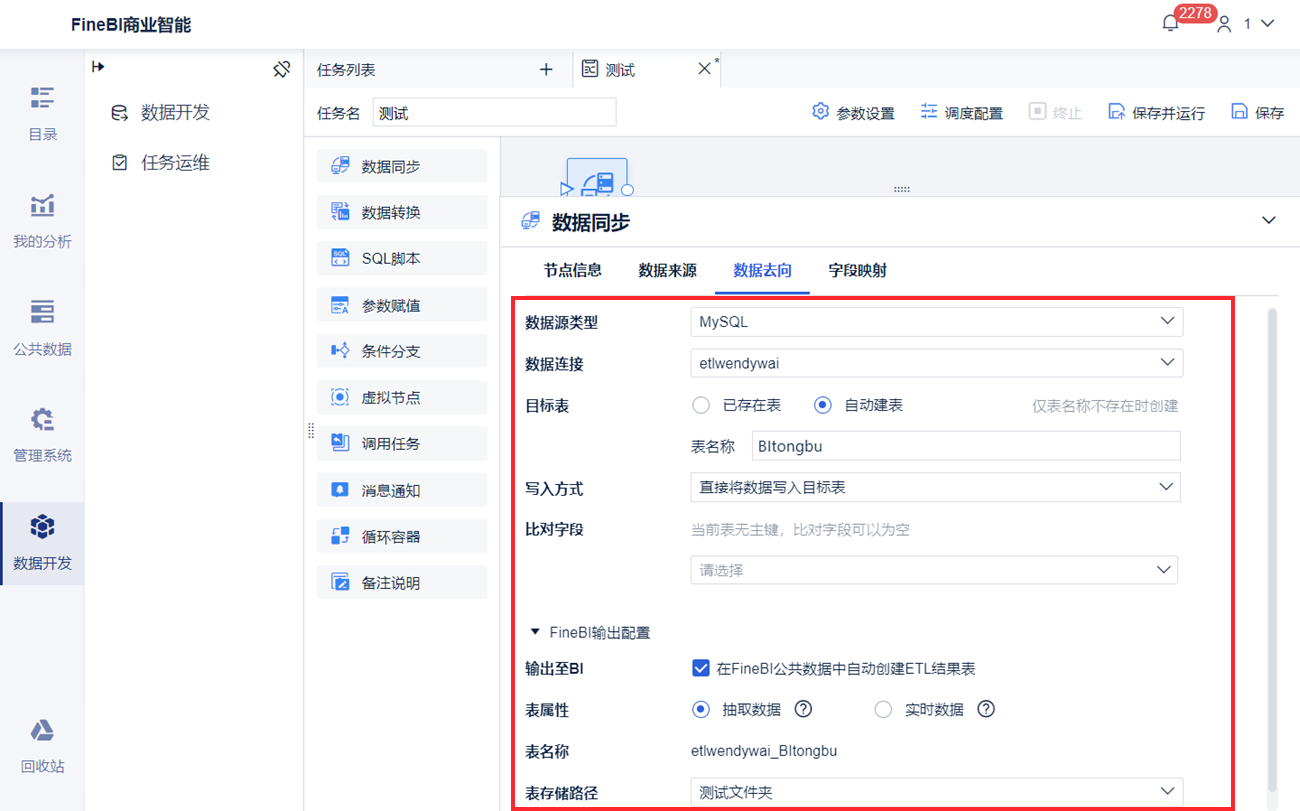The image size is (1300, 811).
Task: Add a 虚拟节点 node
Action: click(402, 397)
